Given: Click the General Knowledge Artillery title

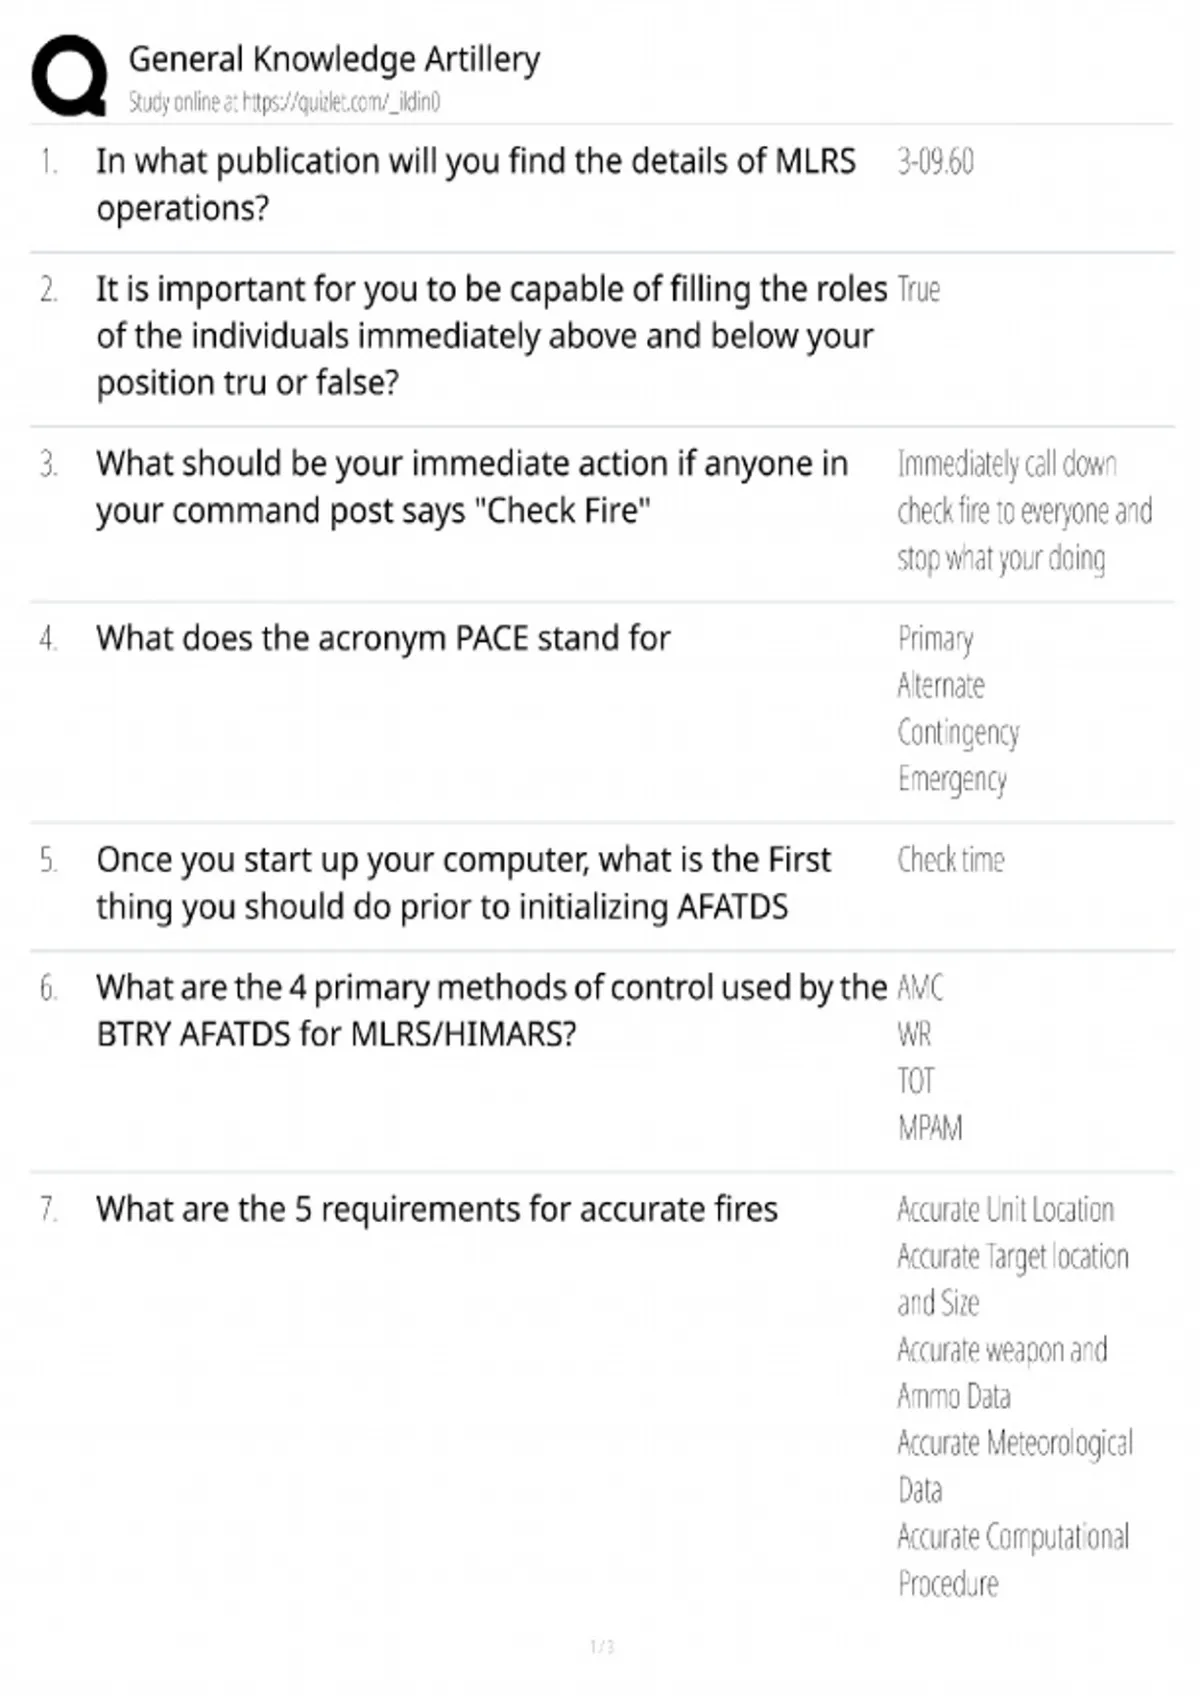Looking at the screenshot, I should [334, 59].
